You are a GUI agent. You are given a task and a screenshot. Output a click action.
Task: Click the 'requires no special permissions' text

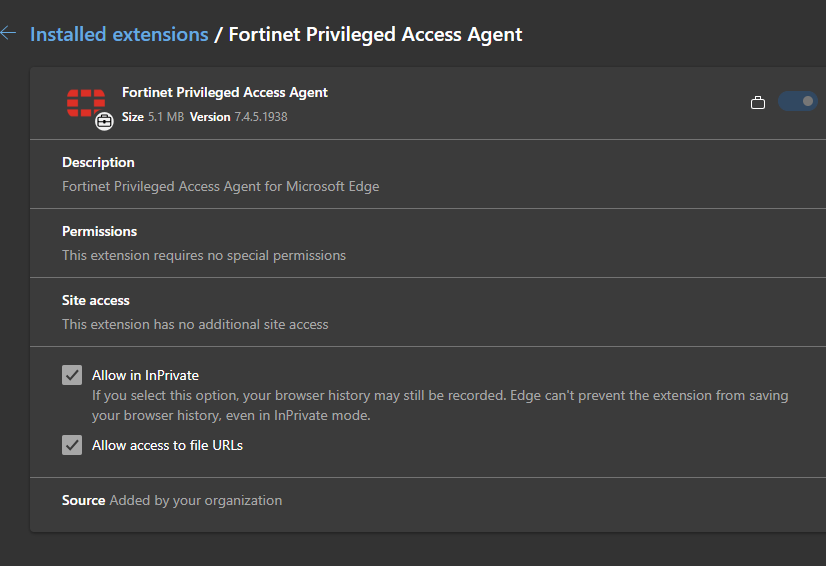pos(204,255)
